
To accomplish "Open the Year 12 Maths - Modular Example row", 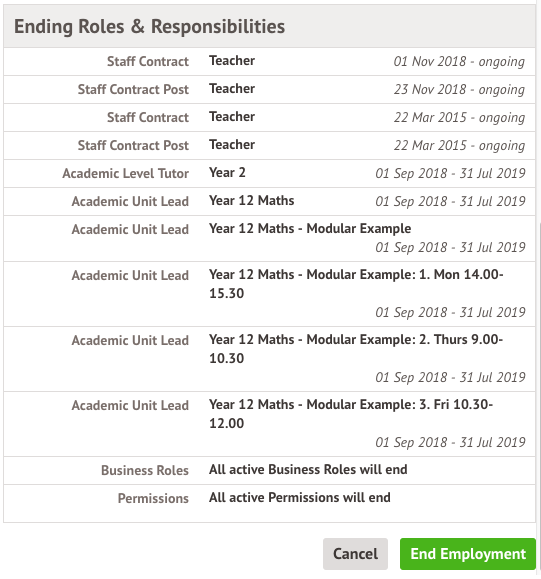I will coord(270,239).
